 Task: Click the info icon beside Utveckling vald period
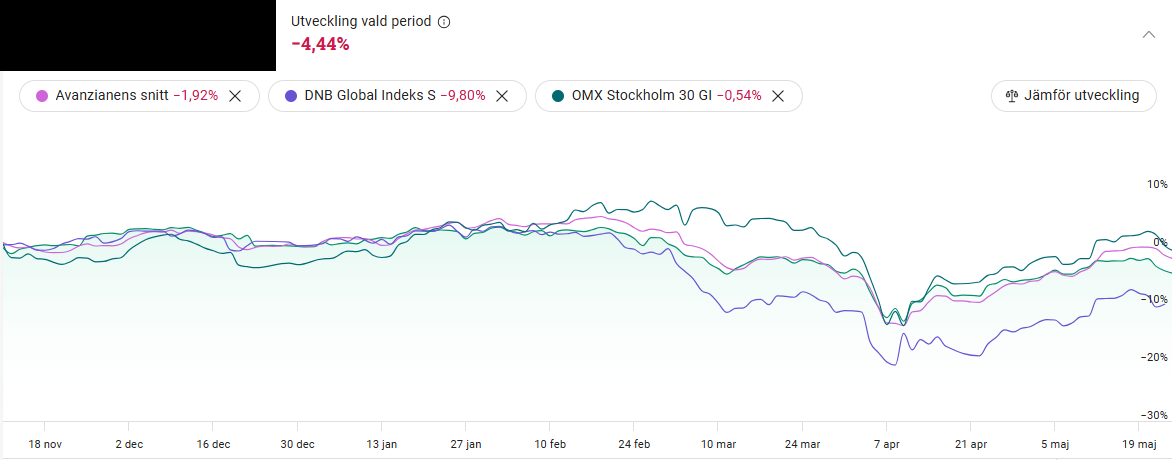click(x=444, y=22)
